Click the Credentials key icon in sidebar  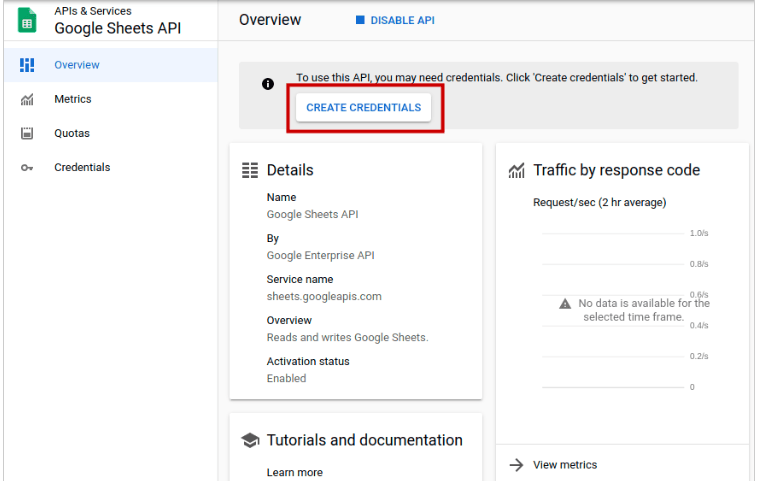(27, 168)
